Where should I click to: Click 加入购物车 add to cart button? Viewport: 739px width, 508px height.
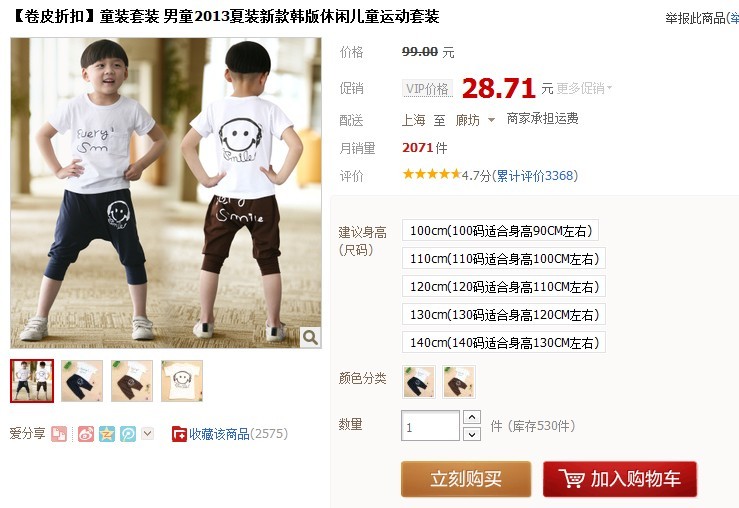pyautogui.click(x=620, y=479)
